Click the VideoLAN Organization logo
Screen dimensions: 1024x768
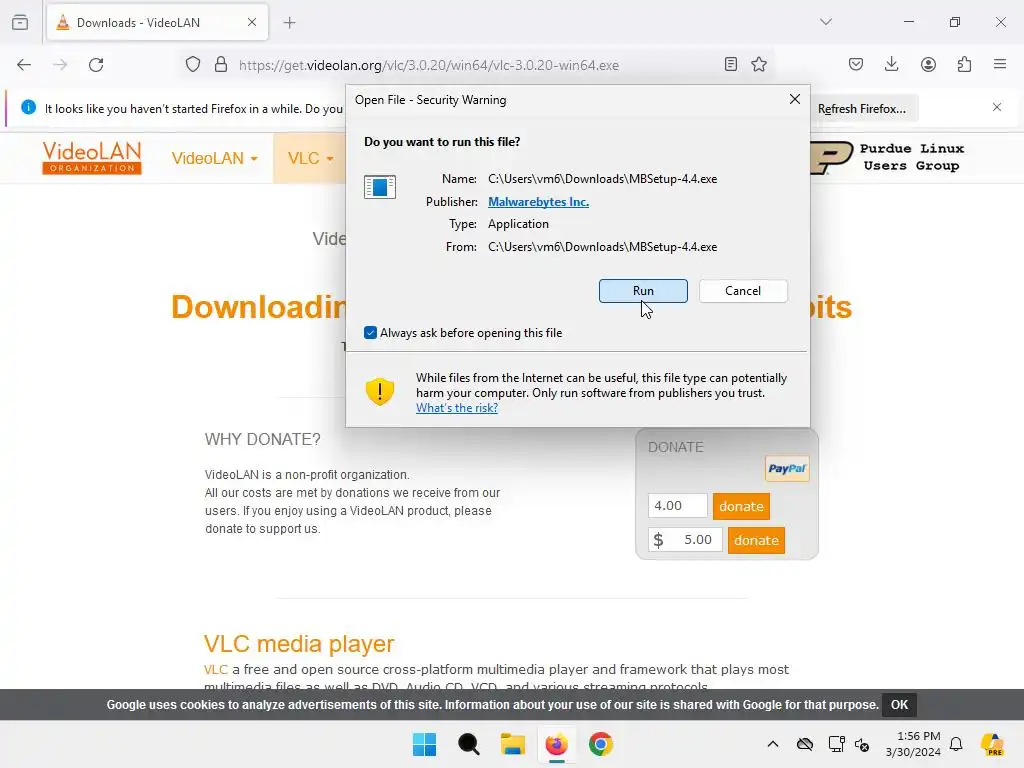click(x=91, y=157)
